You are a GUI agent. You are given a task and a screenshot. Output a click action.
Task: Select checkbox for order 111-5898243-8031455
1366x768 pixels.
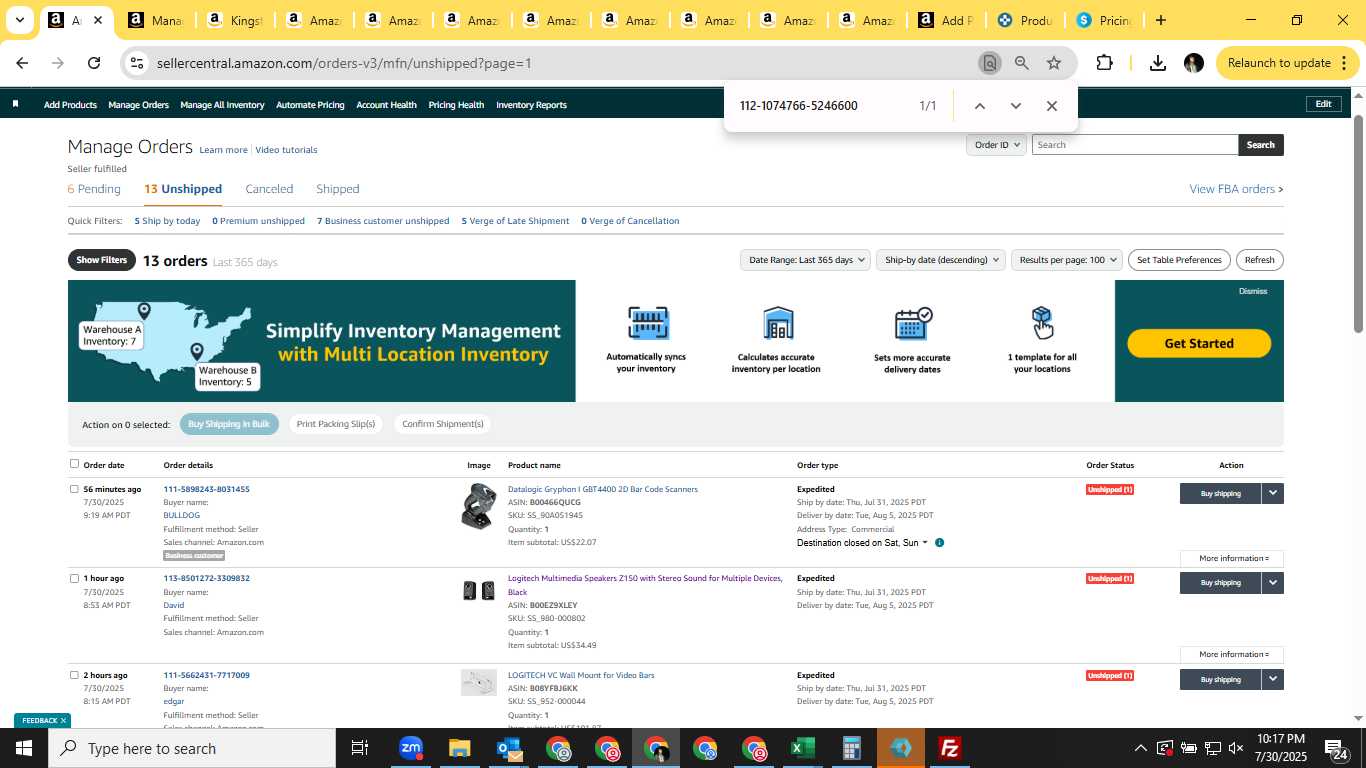pos(74,489)
